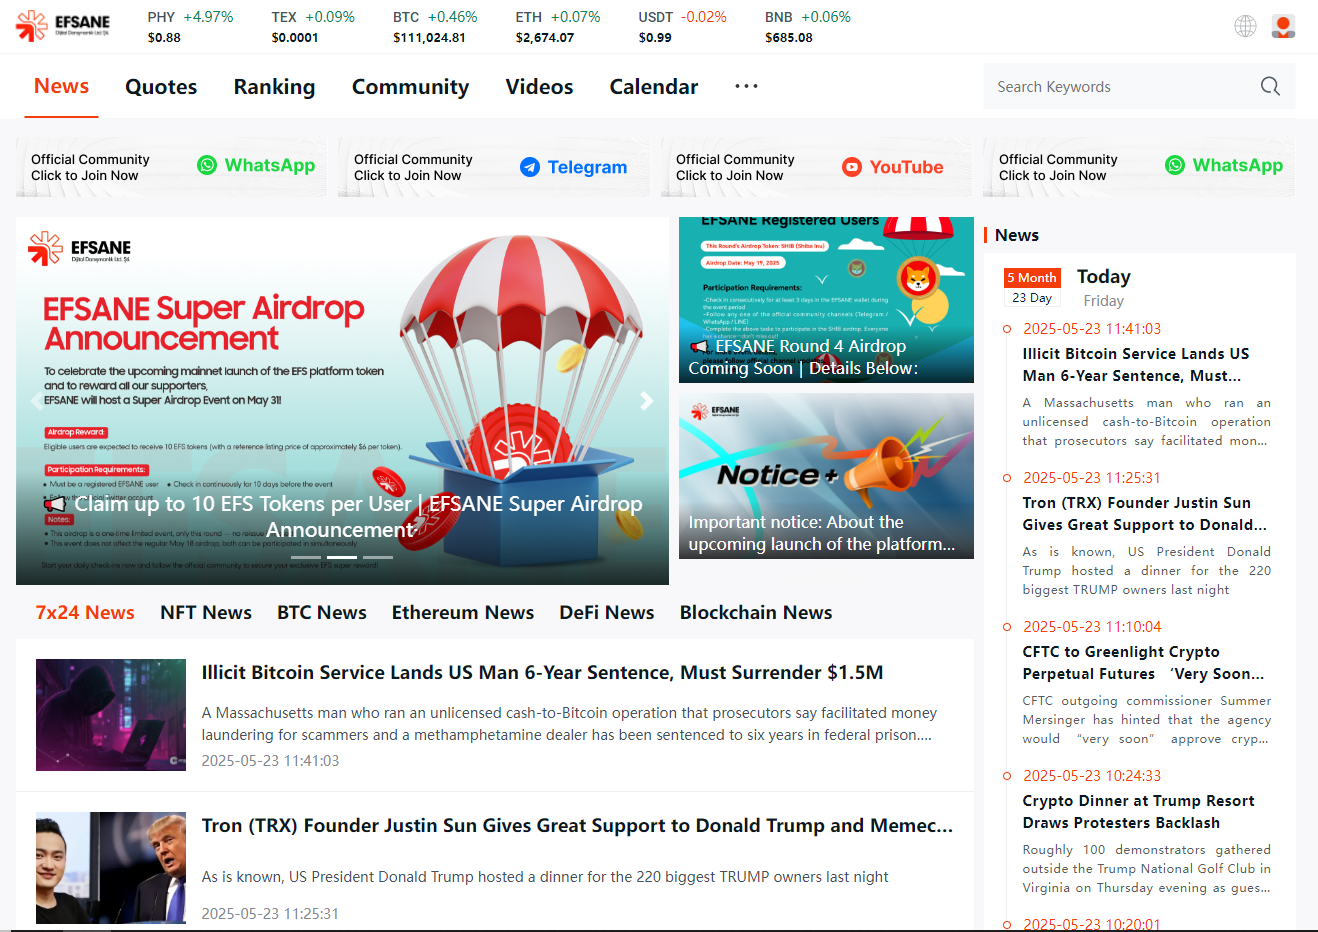Switch to the NFT News tab
The image size is (1318, 932).
[x=206, y=613]
